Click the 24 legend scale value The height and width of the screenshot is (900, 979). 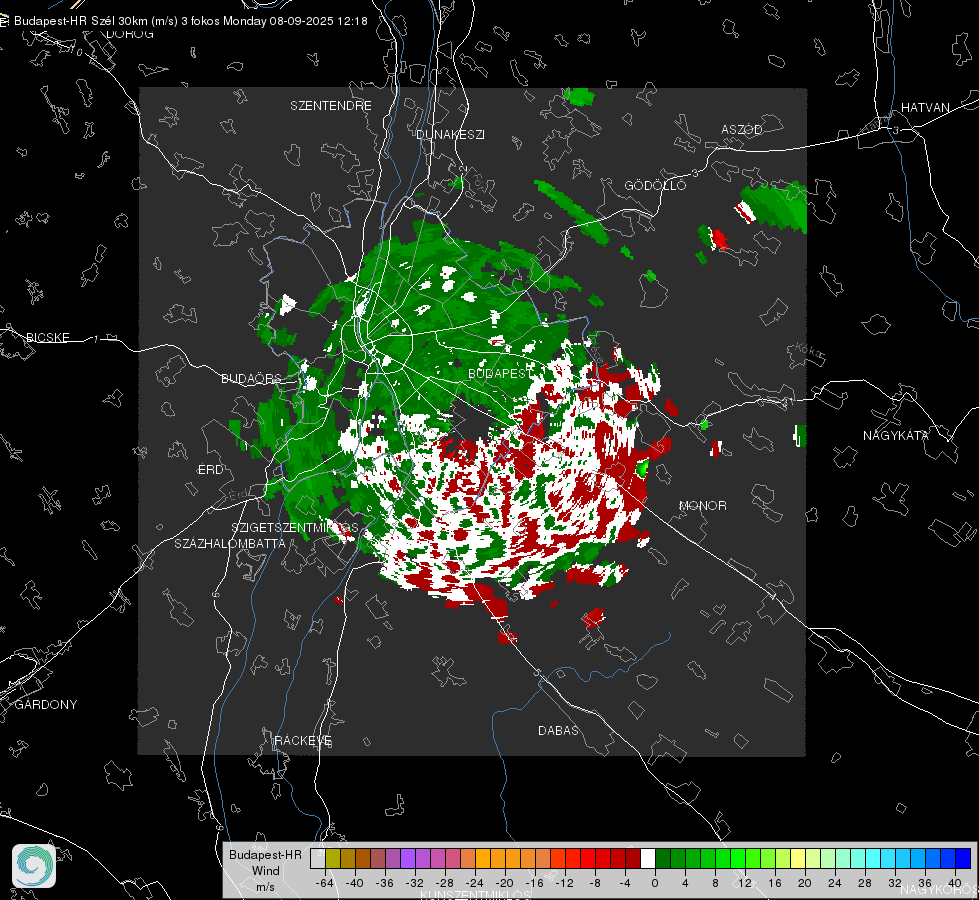(835, 883)
